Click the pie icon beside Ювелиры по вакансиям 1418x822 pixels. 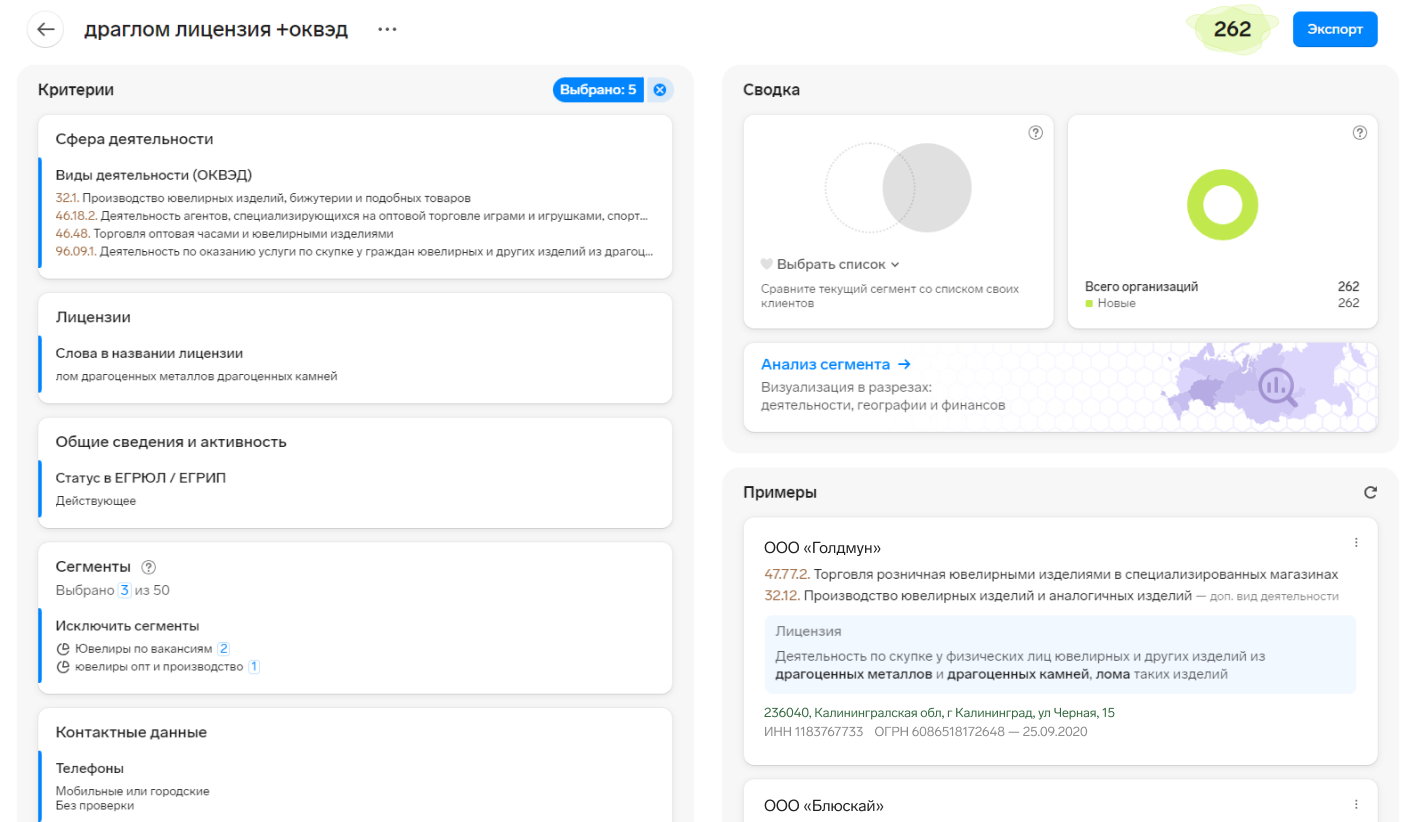[62, 649]
